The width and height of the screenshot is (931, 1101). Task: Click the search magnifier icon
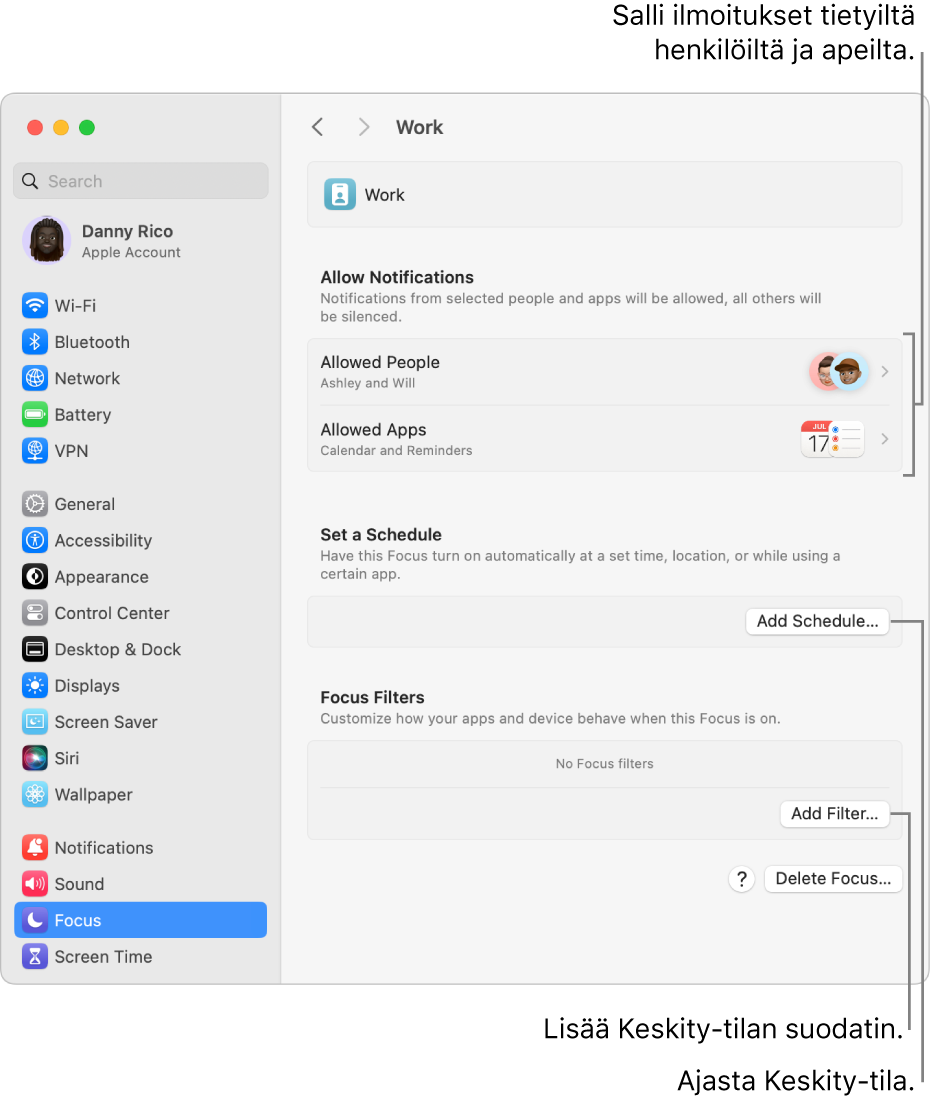[x=29, y=181]
